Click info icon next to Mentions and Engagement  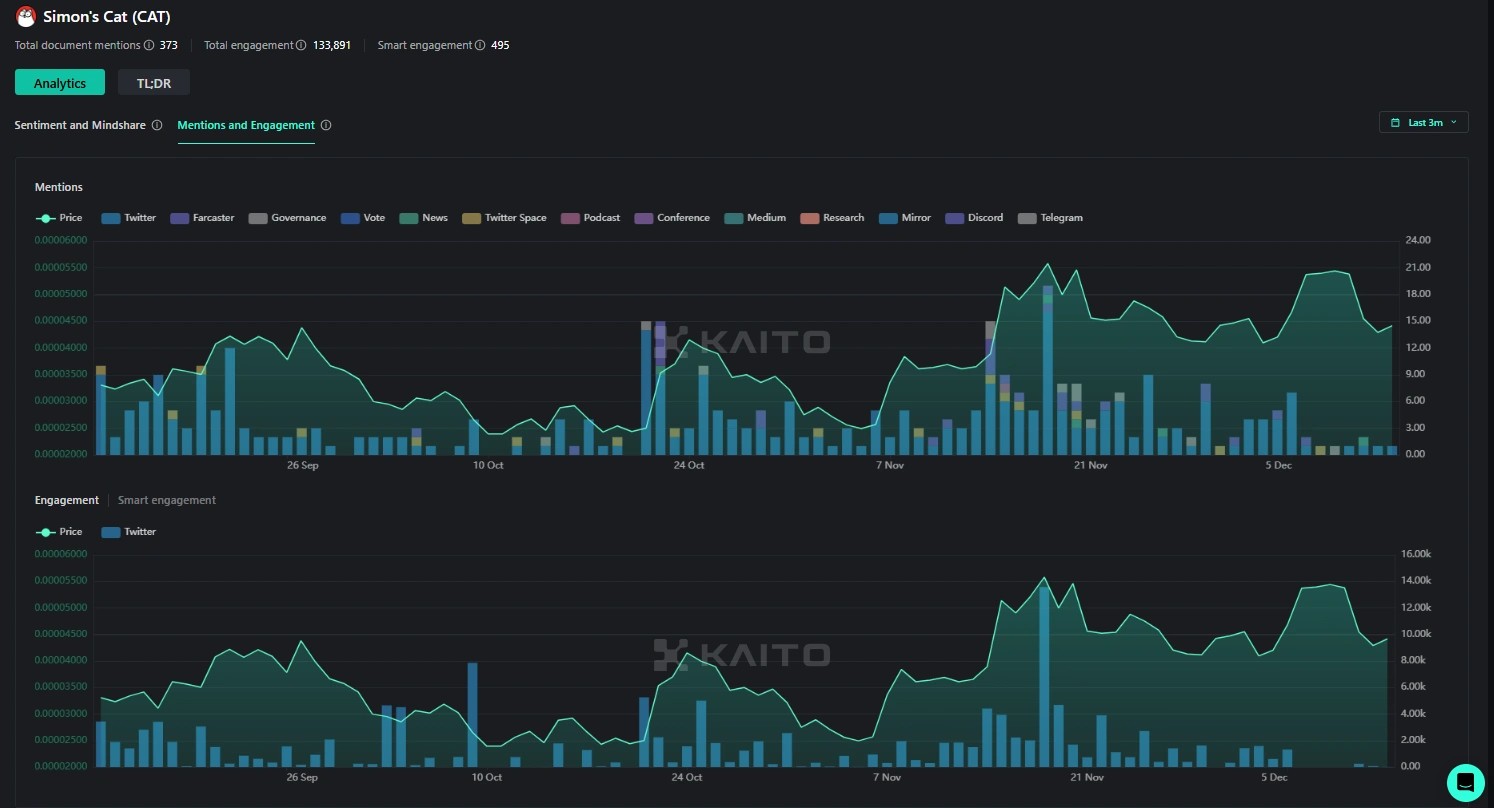pos(326,126)
